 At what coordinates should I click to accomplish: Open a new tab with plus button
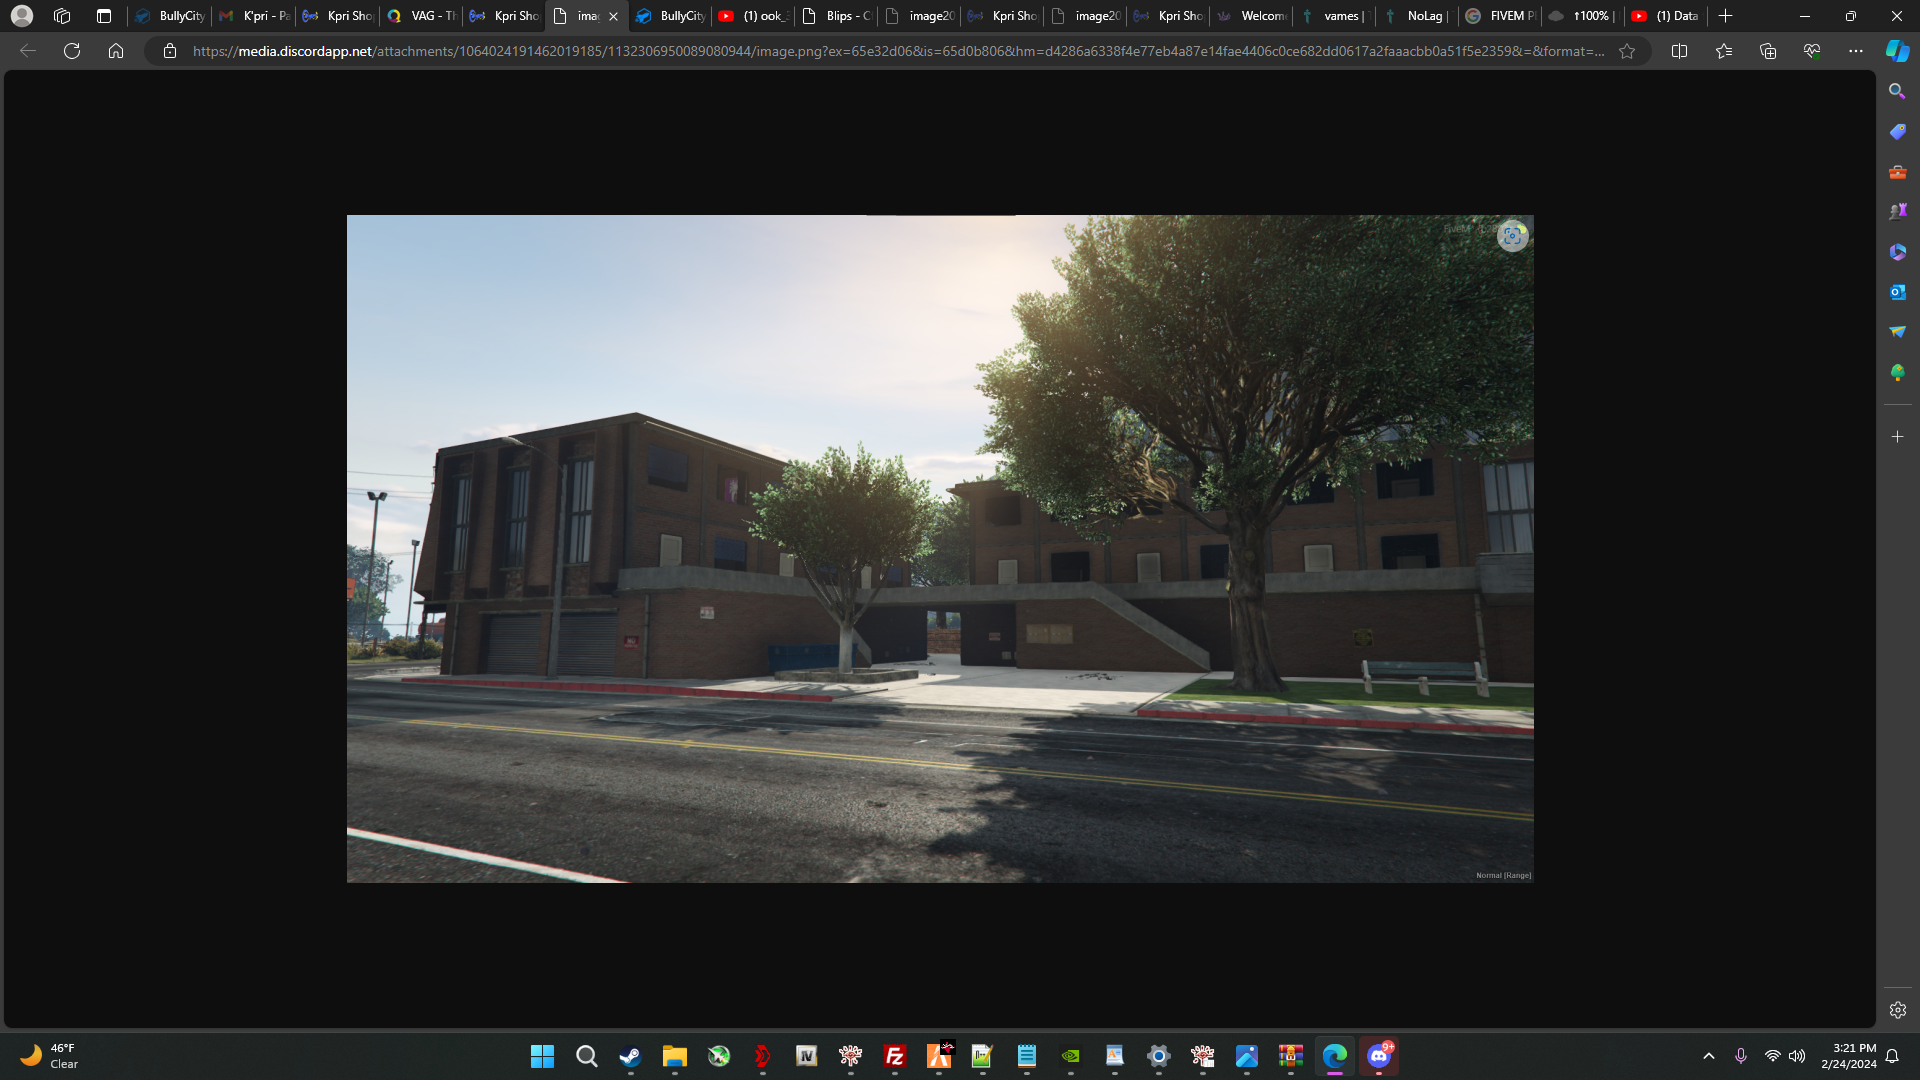click(1725, 16)
